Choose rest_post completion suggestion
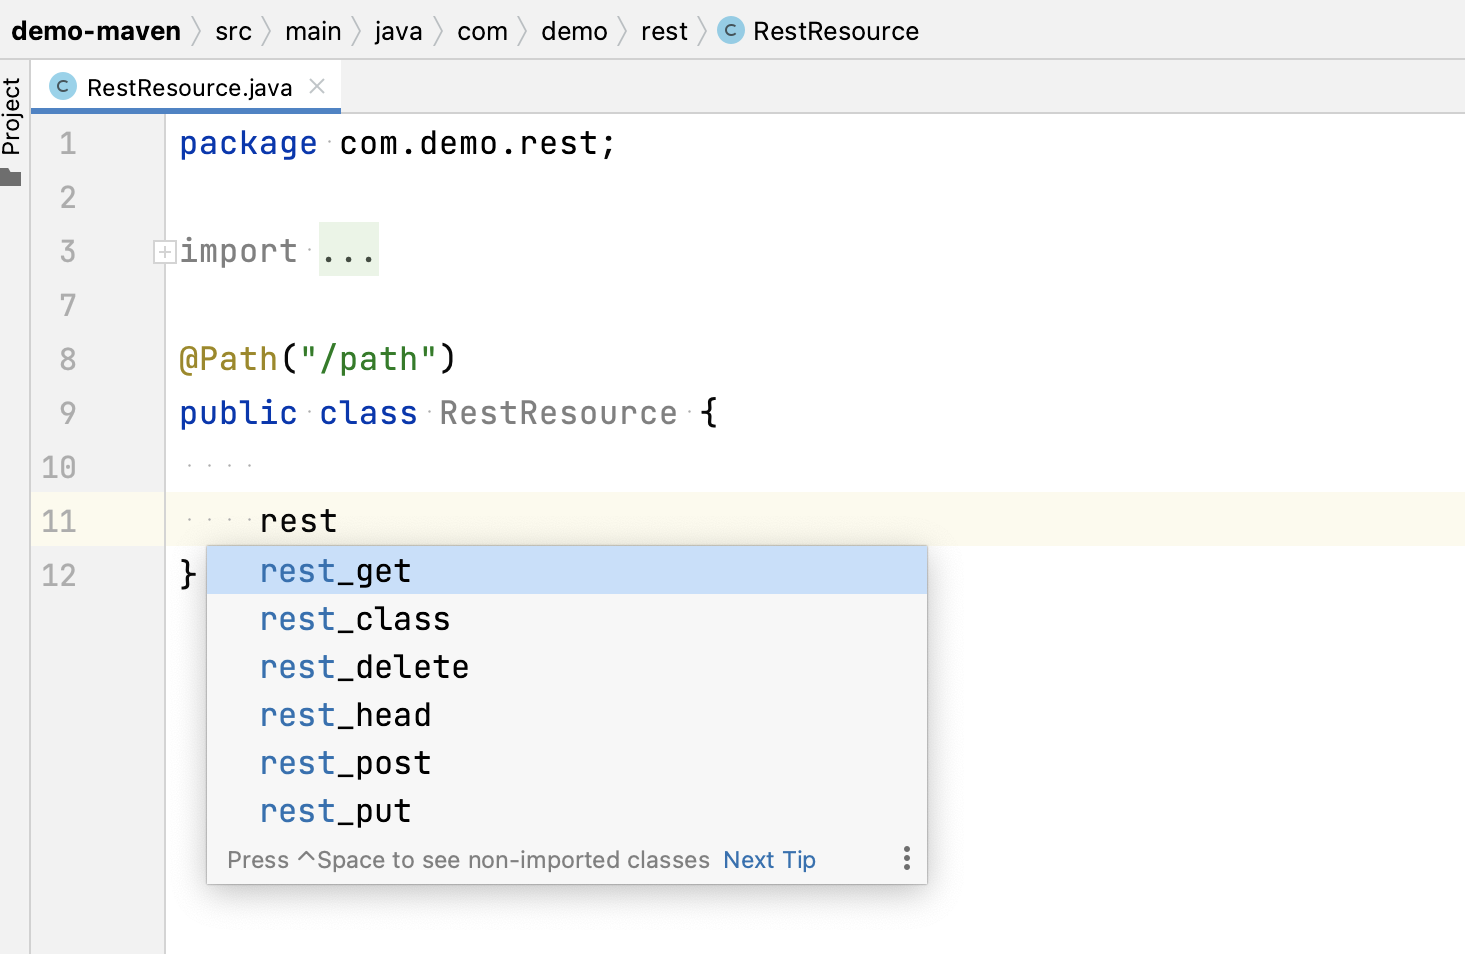 point(567,763)
